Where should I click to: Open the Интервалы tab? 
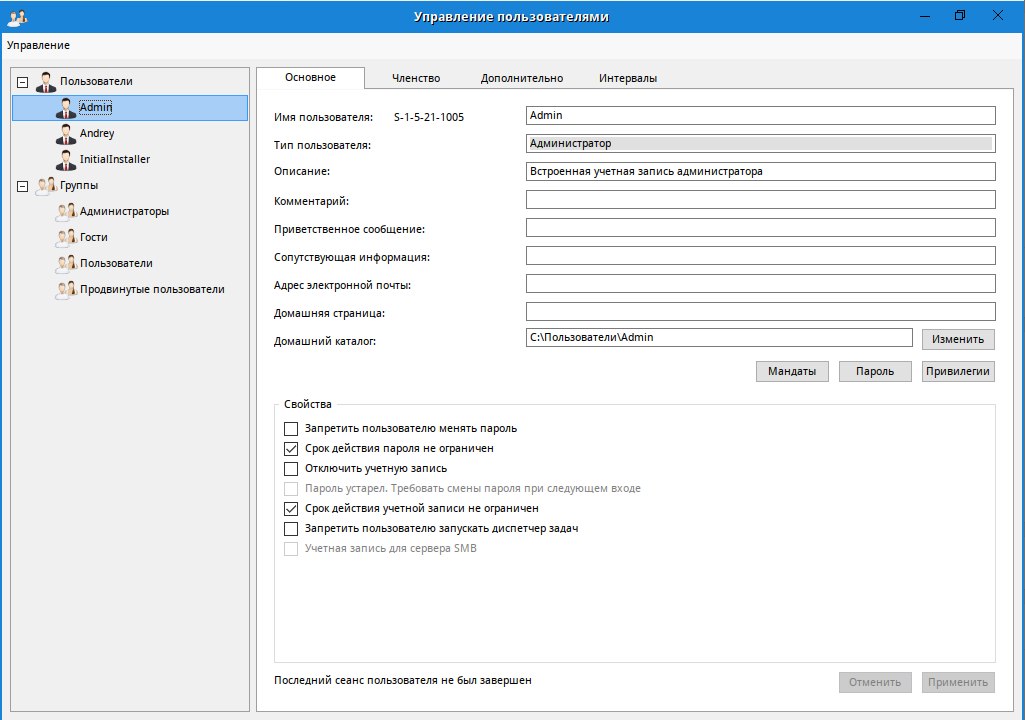coord(628,78)
